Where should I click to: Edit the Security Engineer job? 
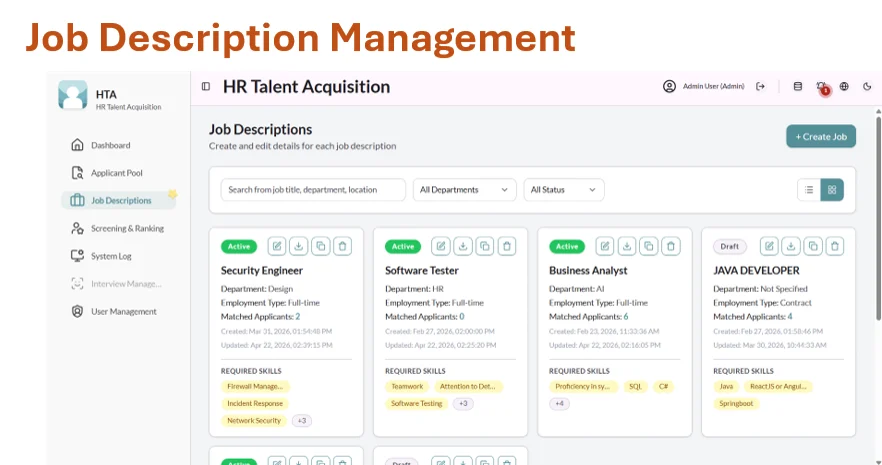pos(277,246)
